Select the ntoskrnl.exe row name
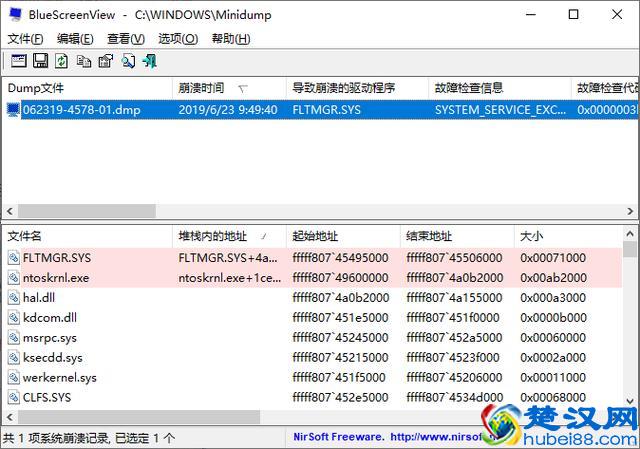This screenshot has height=449, width=640. (56, 278)
